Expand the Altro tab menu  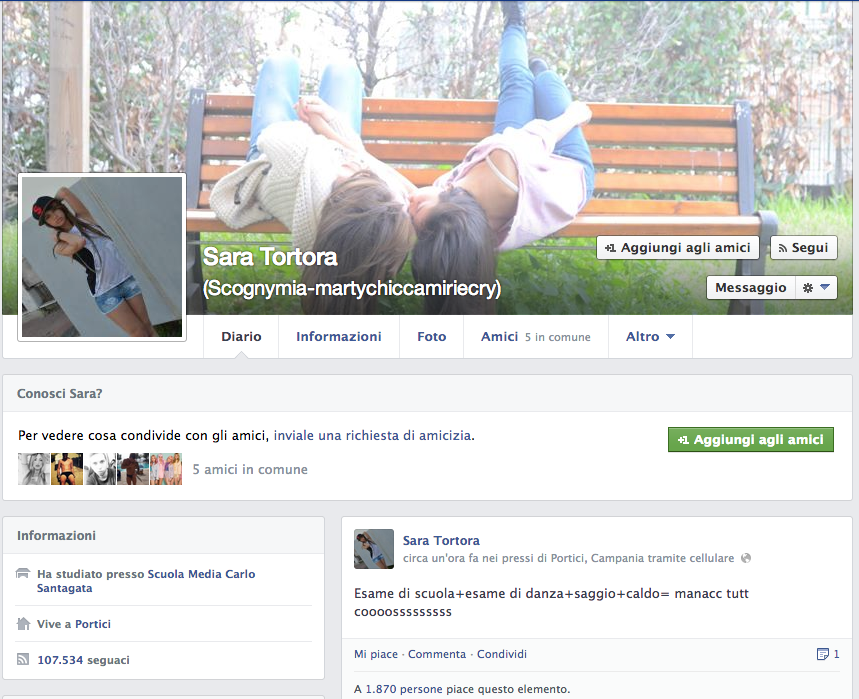coord(650,337)
